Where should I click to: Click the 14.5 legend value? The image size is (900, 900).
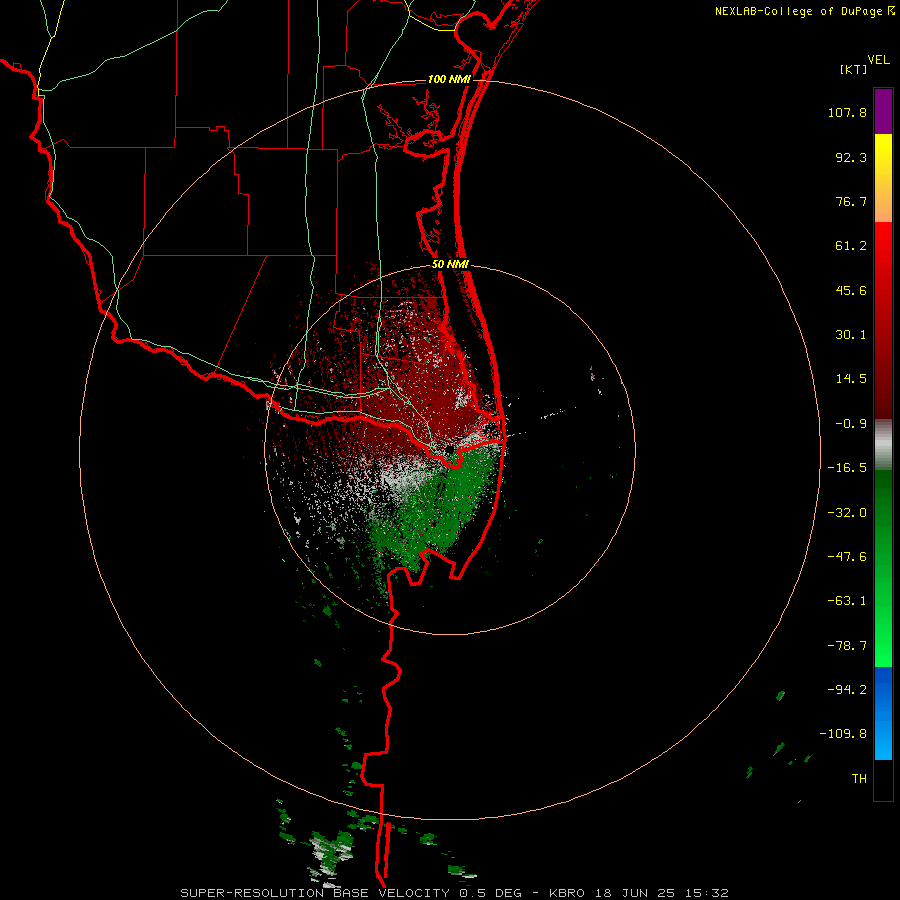(851, 379)
